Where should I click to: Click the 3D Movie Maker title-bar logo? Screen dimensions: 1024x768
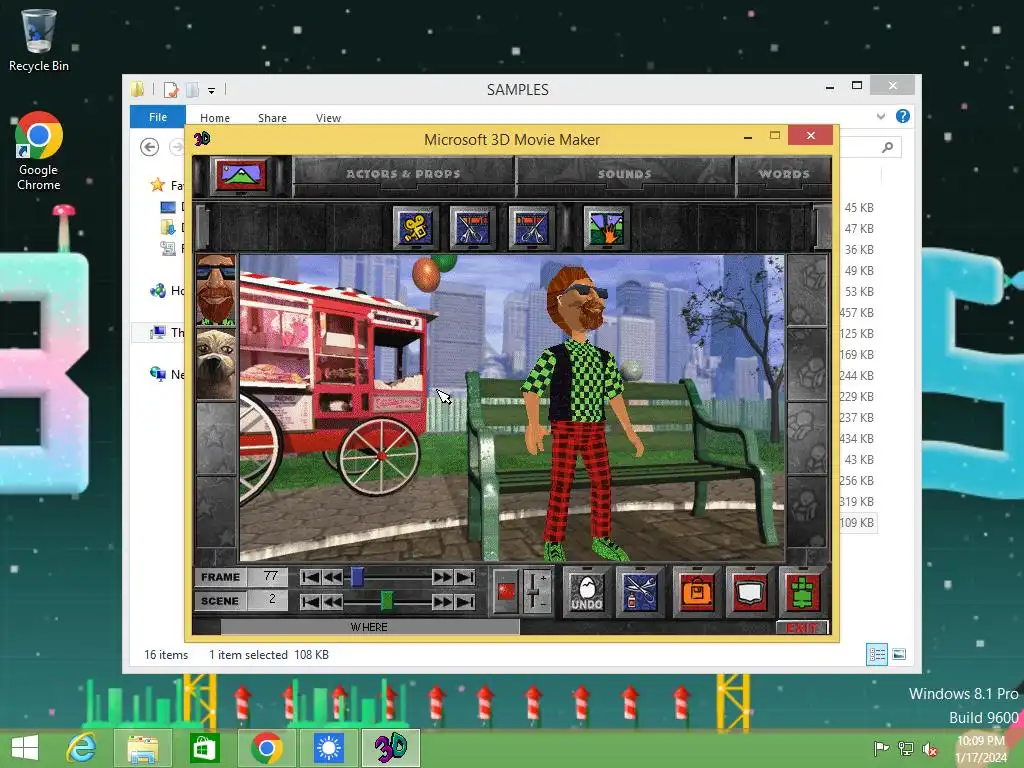click(x=202, y=138)
